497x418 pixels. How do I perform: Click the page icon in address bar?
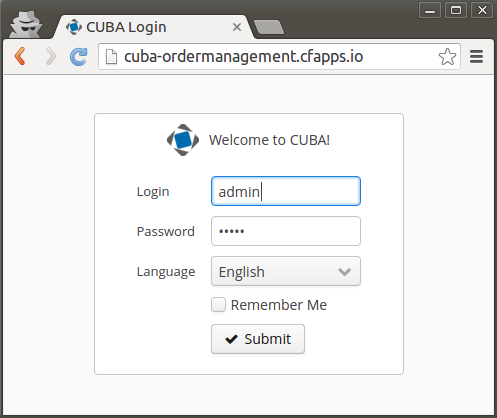pyautogui.click(x=111, y=56)
